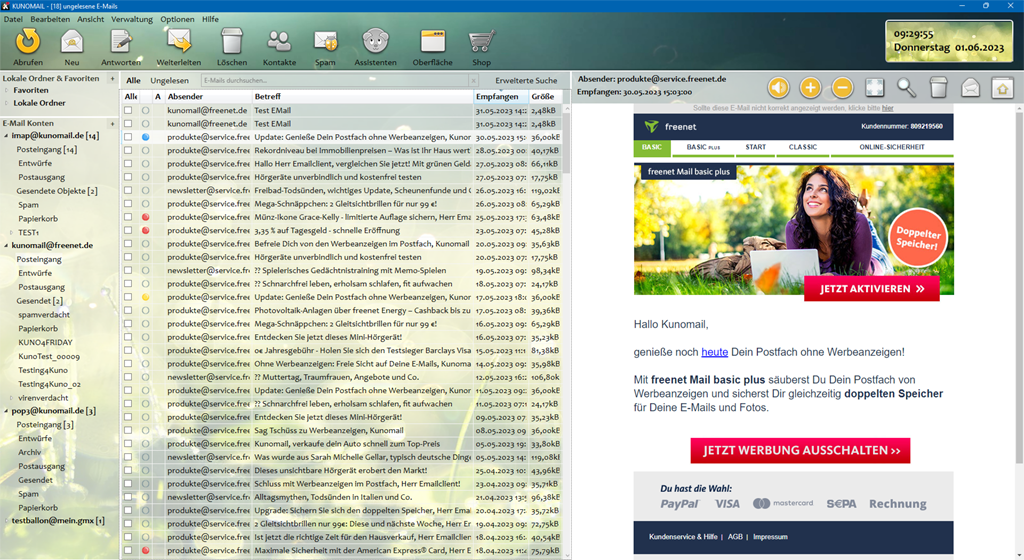The image size is (1024, 560).
Task: Follow the 'heute' link in email
Action: tap(714, 352)
